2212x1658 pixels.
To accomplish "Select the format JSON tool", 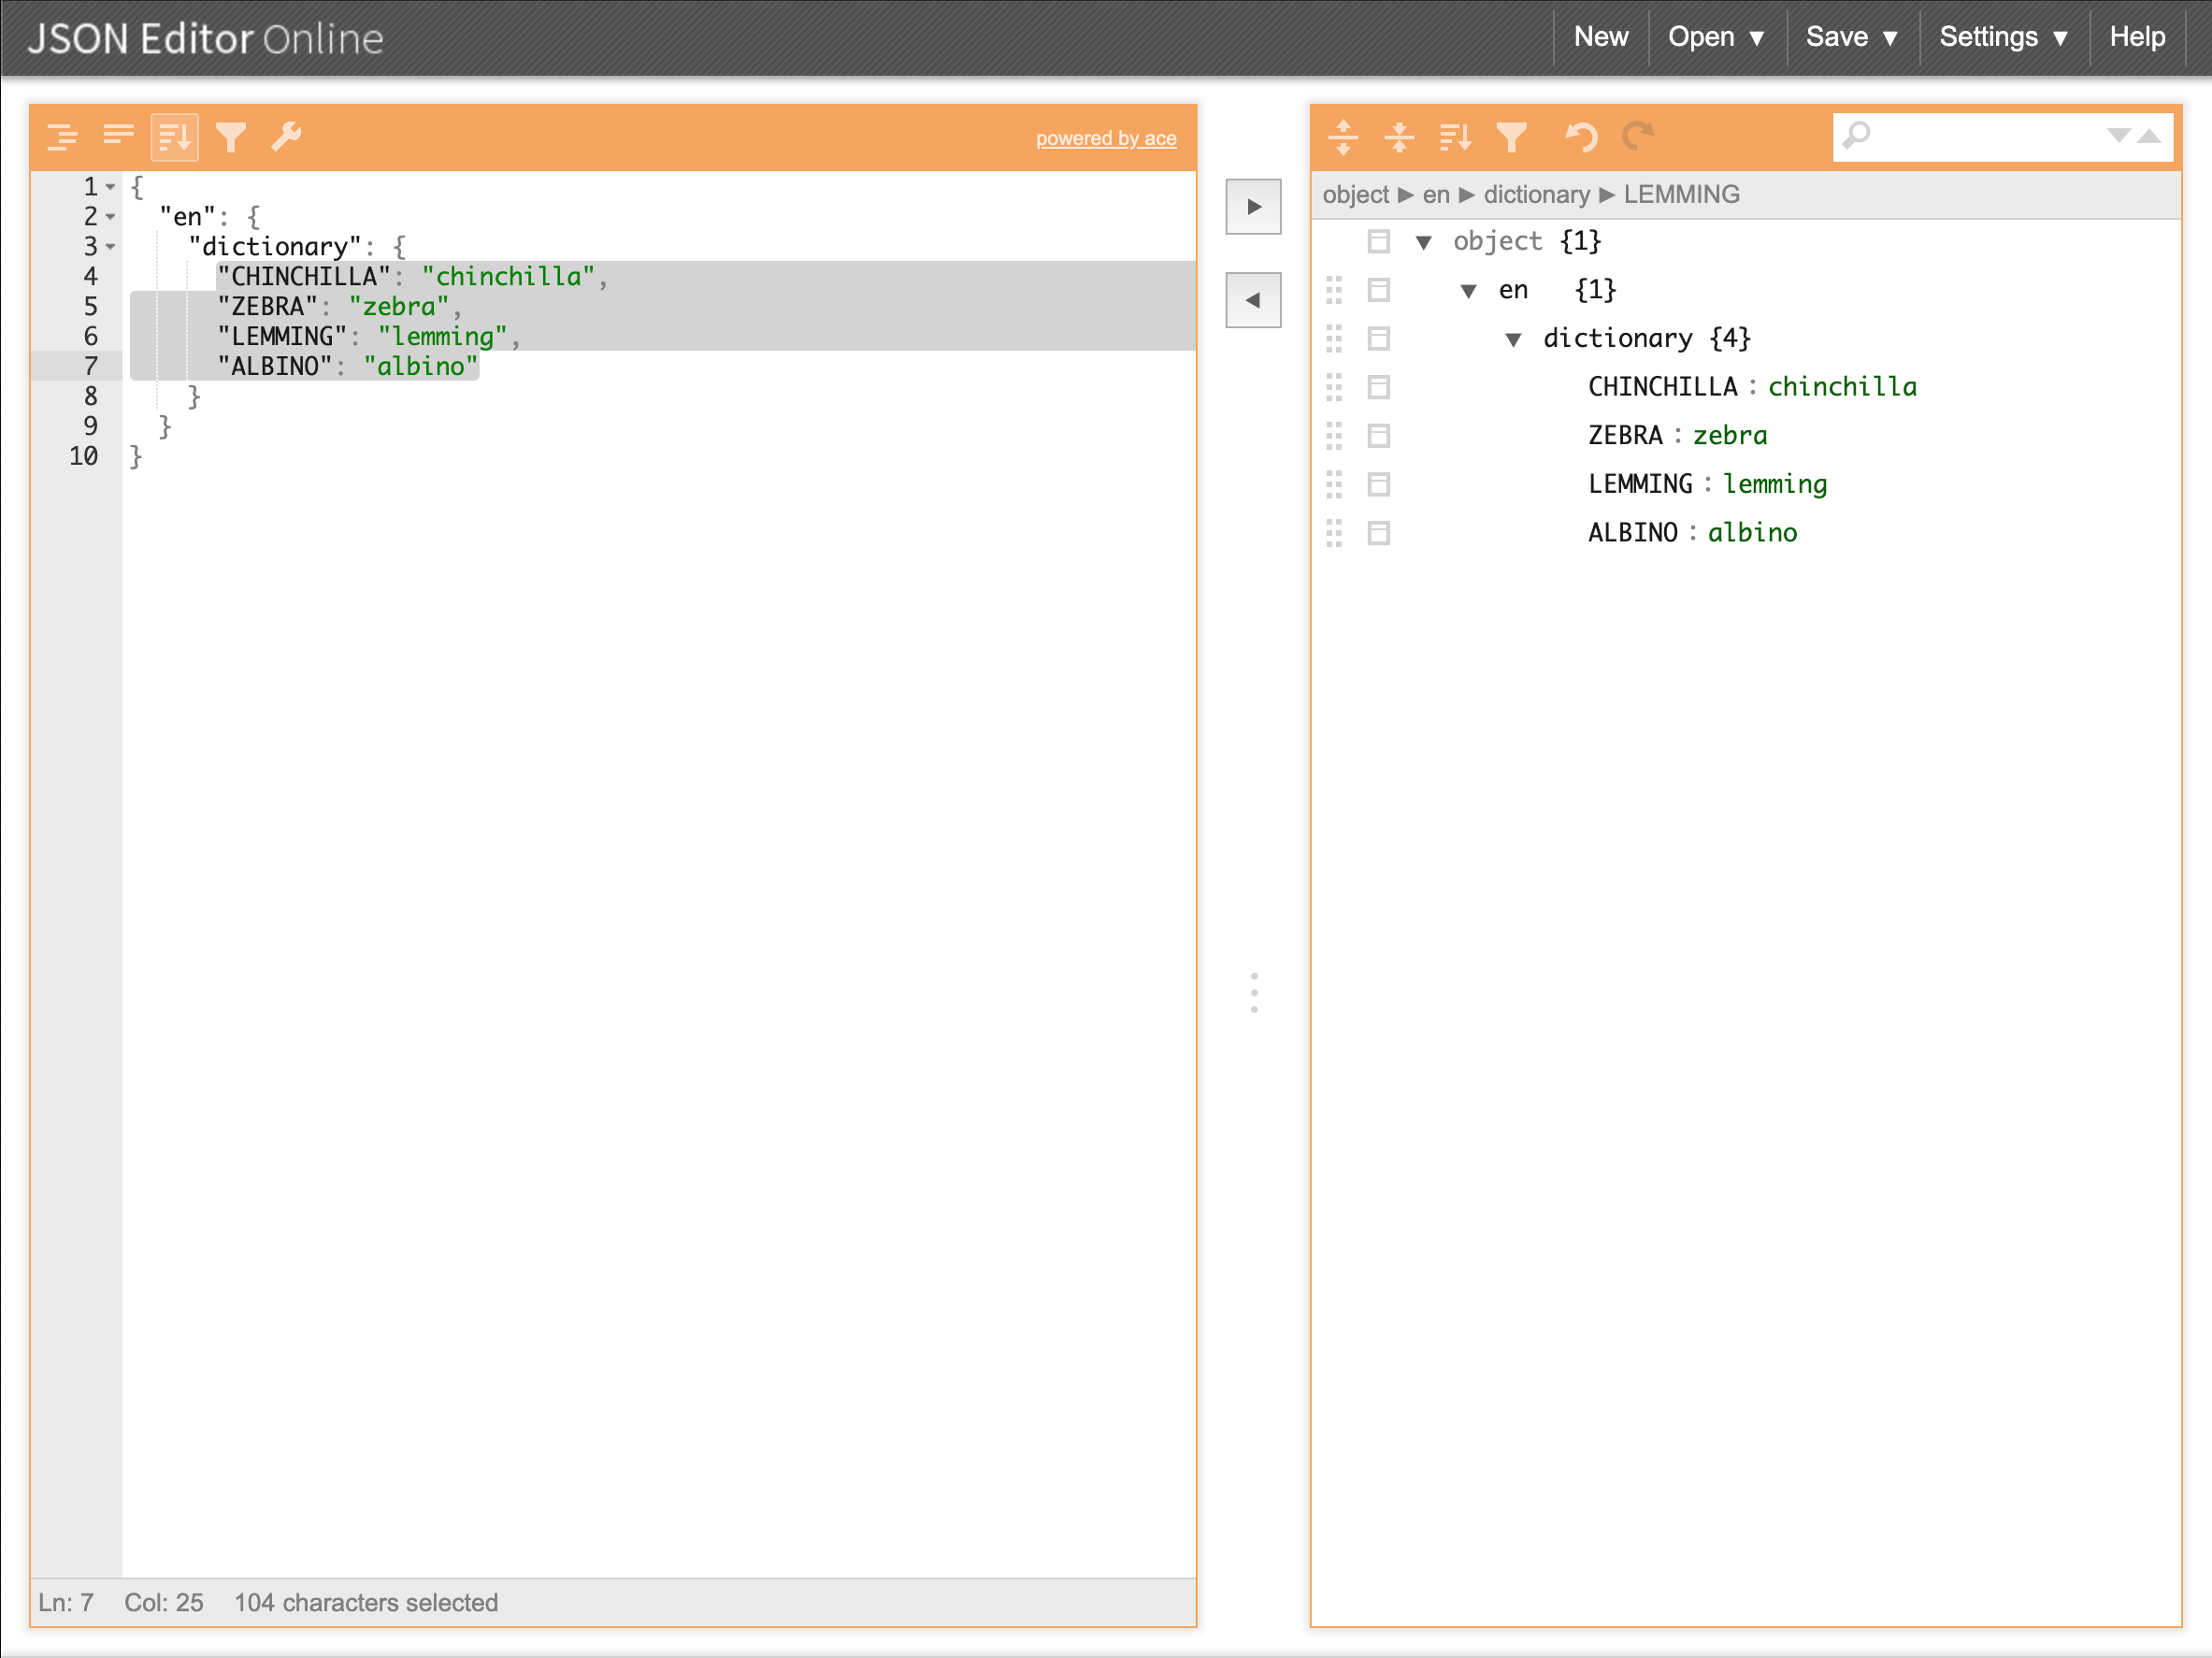I will [64, 136].
